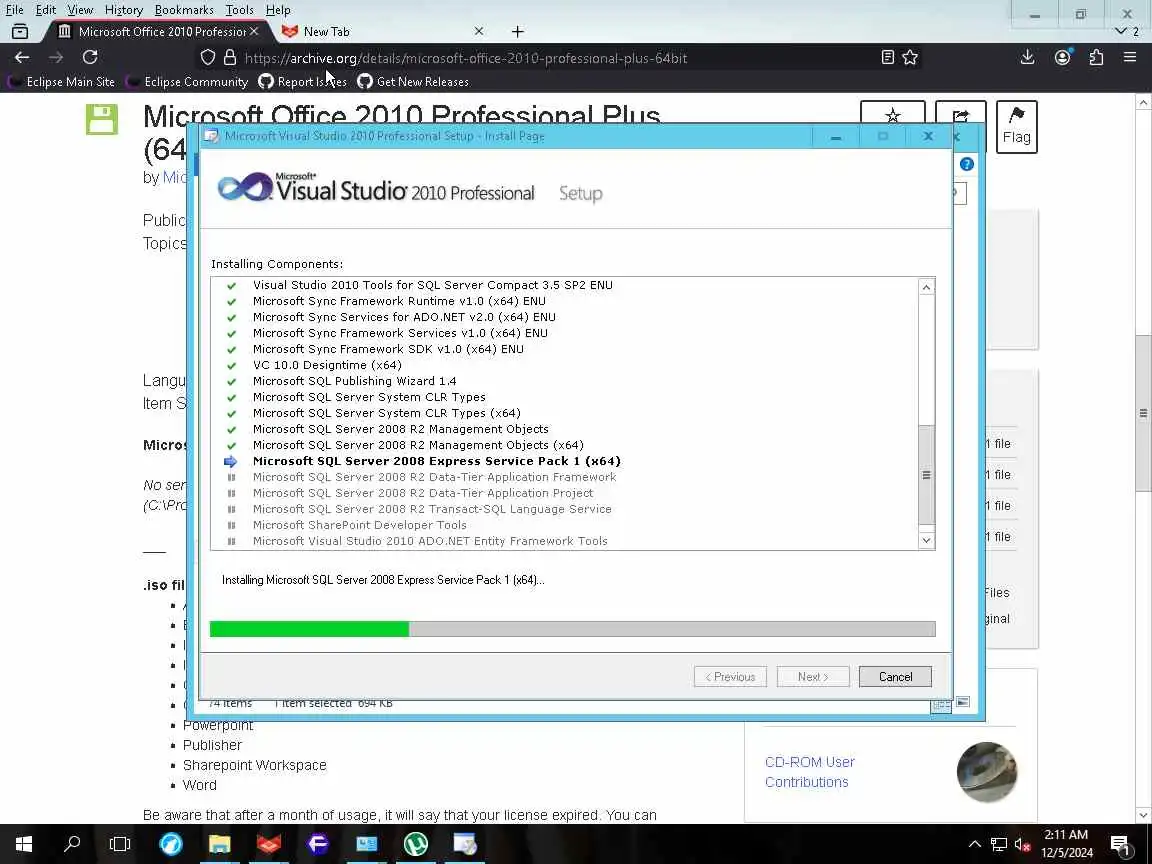This screenshot has width=1152, height=864.
Task: Open File Explorer from taskbar
Action: click(220, 844)
